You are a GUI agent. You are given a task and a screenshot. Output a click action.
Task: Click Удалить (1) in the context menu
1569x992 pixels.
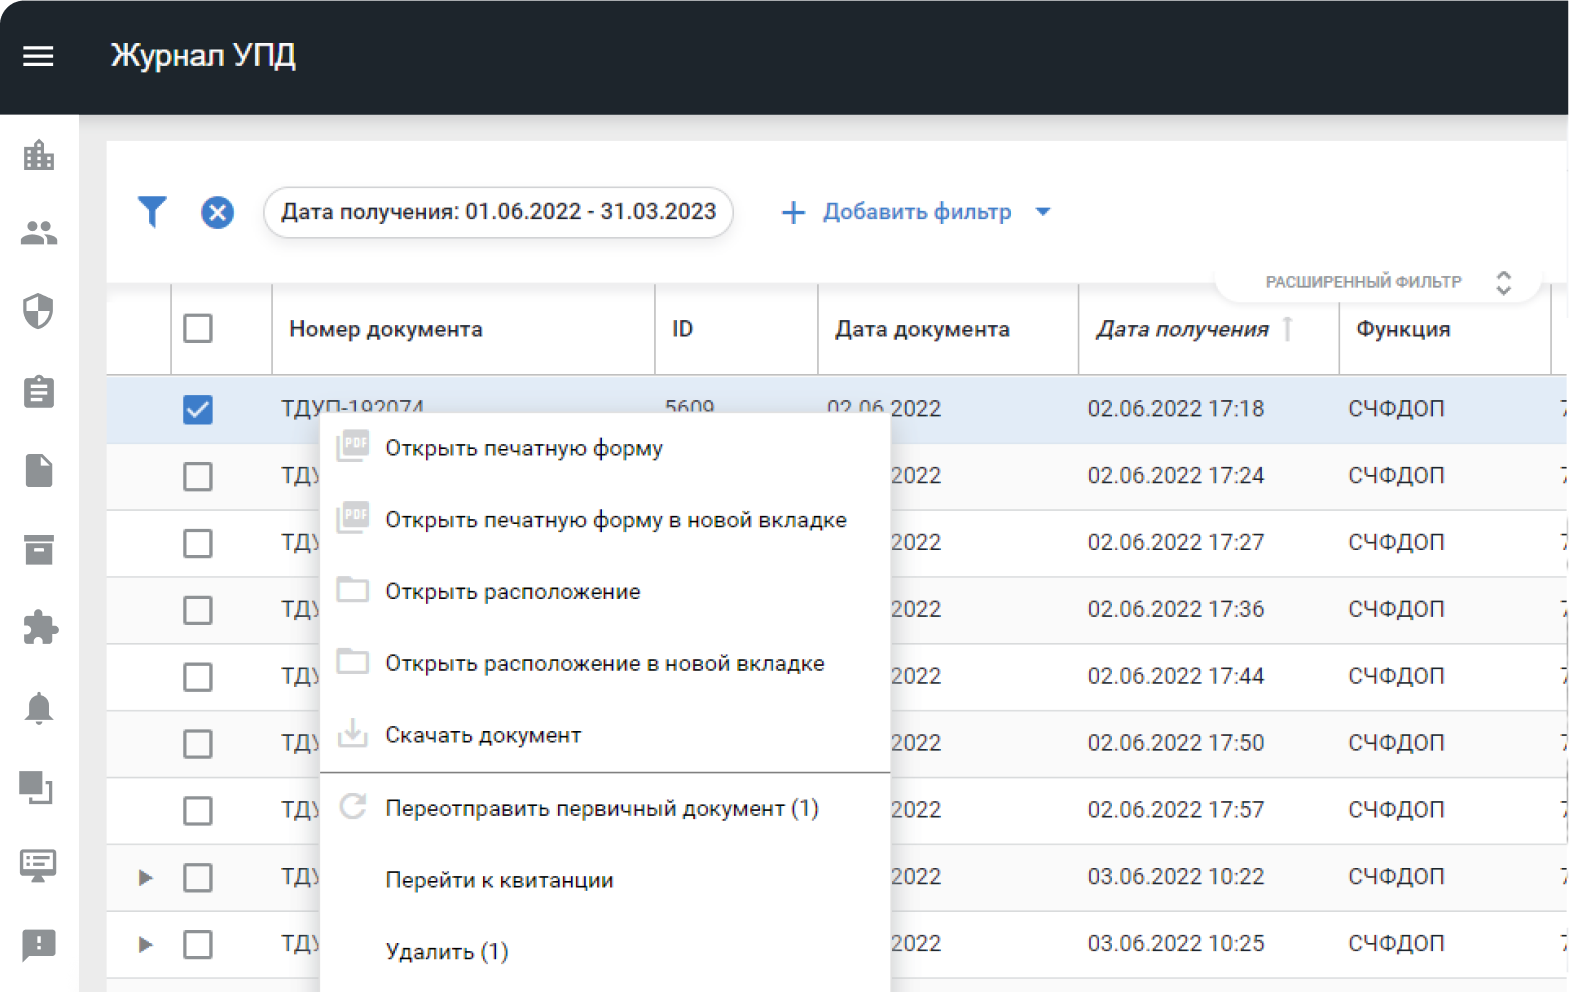tap(446, 951)
